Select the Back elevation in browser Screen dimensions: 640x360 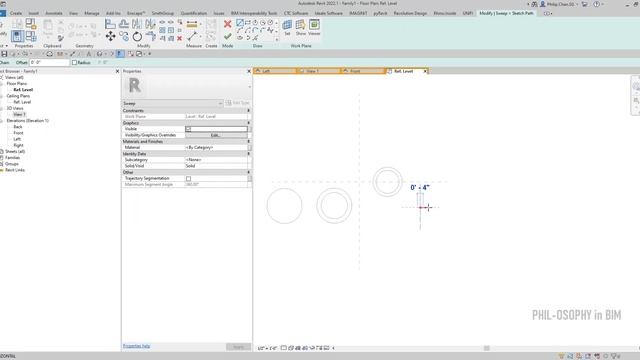point(18,127)
